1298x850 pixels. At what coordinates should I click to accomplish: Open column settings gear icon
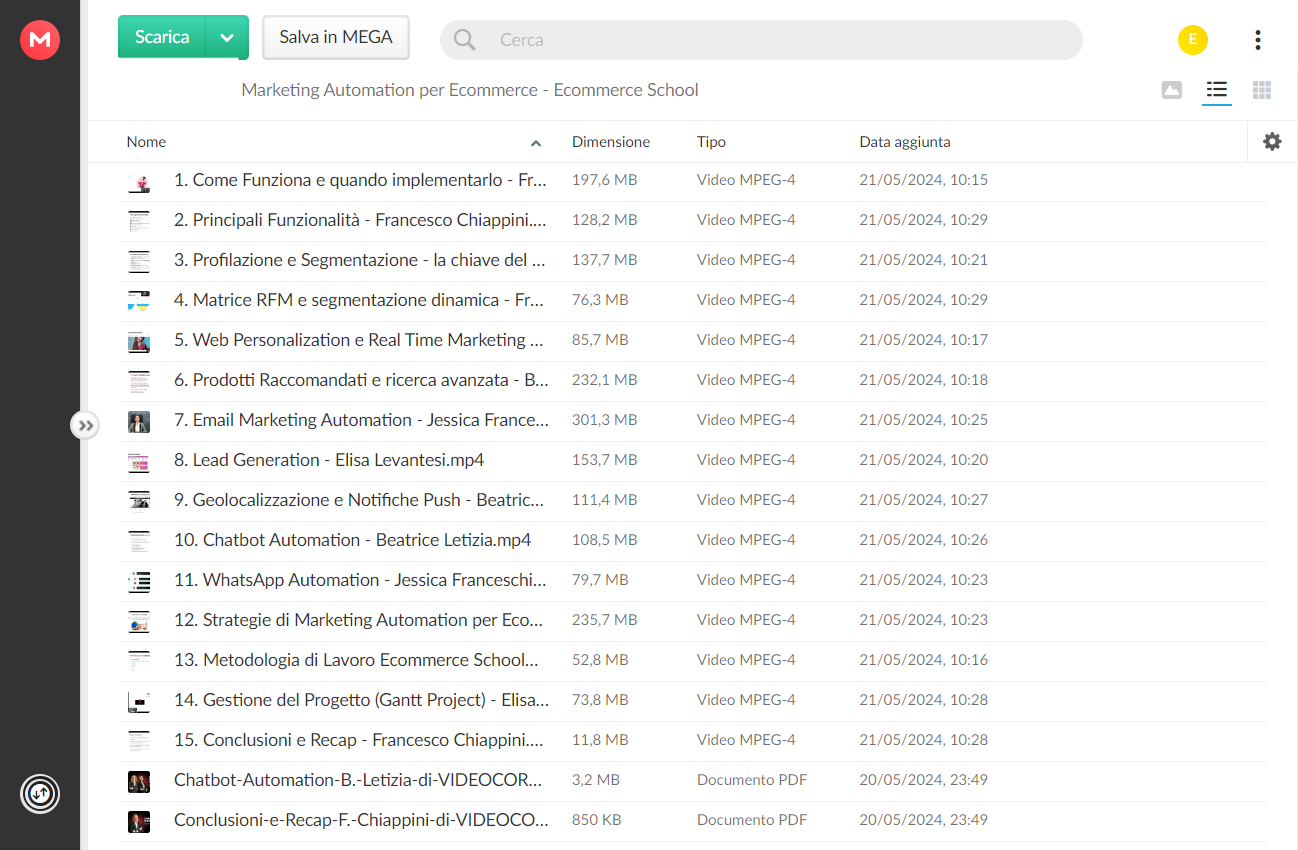[x=1272, y=142]
